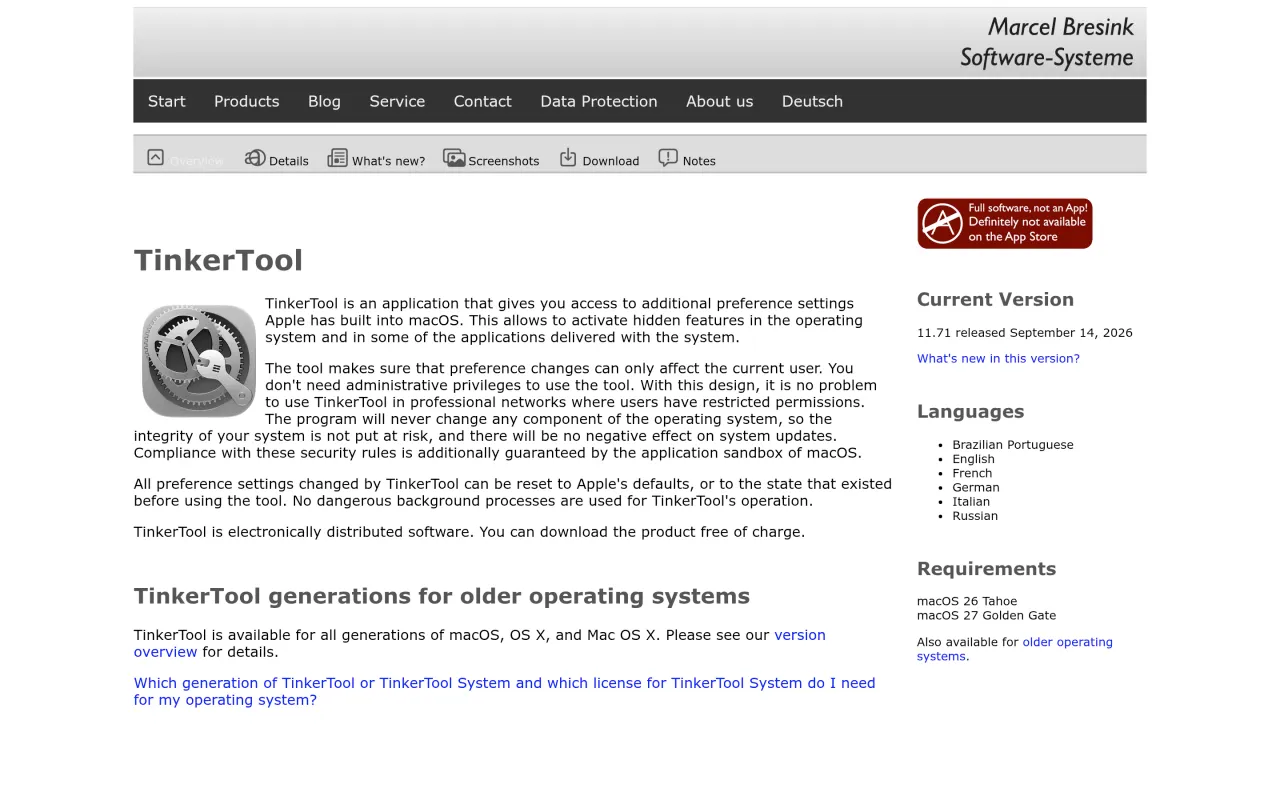Click Brazilian Portuguese in the language list

tap(1013, 445)
